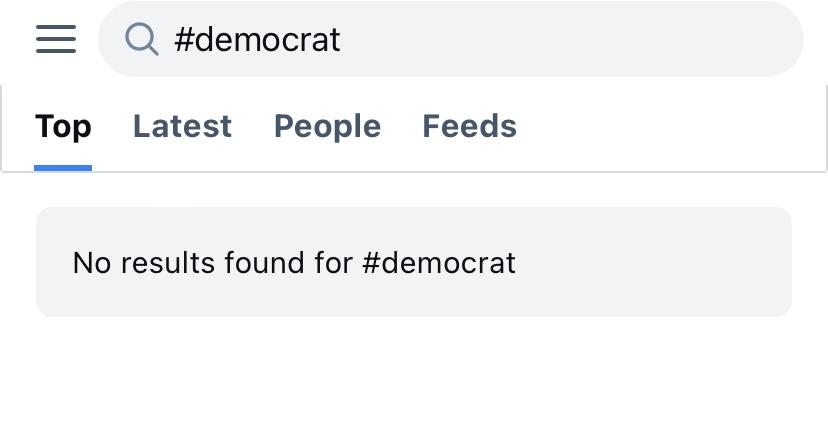Return to Top search results
The height and width of the screenshot is (436, 828).
coord(63,127)
